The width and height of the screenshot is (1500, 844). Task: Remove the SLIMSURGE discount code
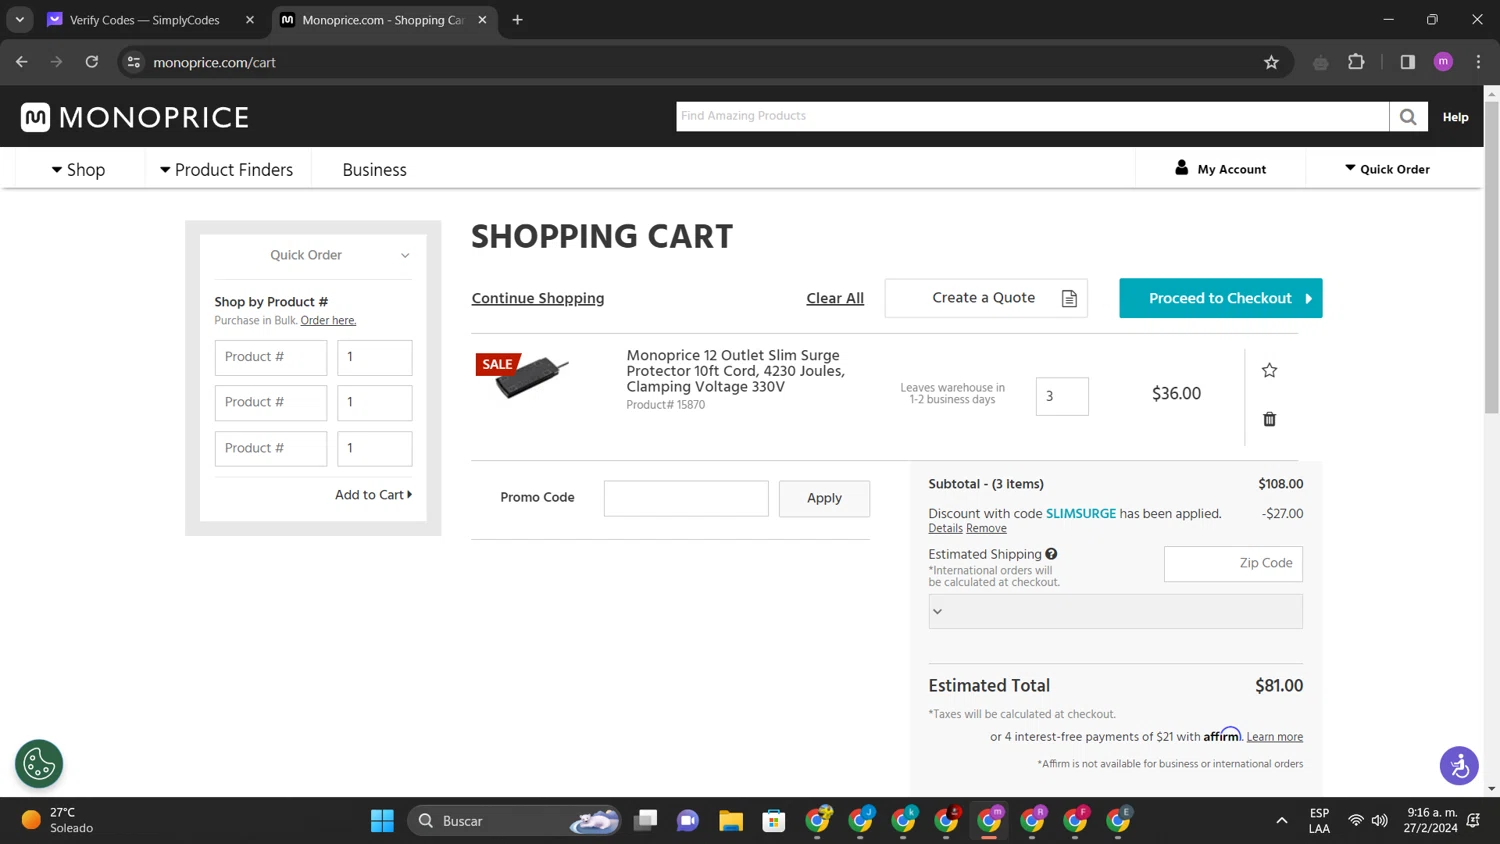click(986, 528)
